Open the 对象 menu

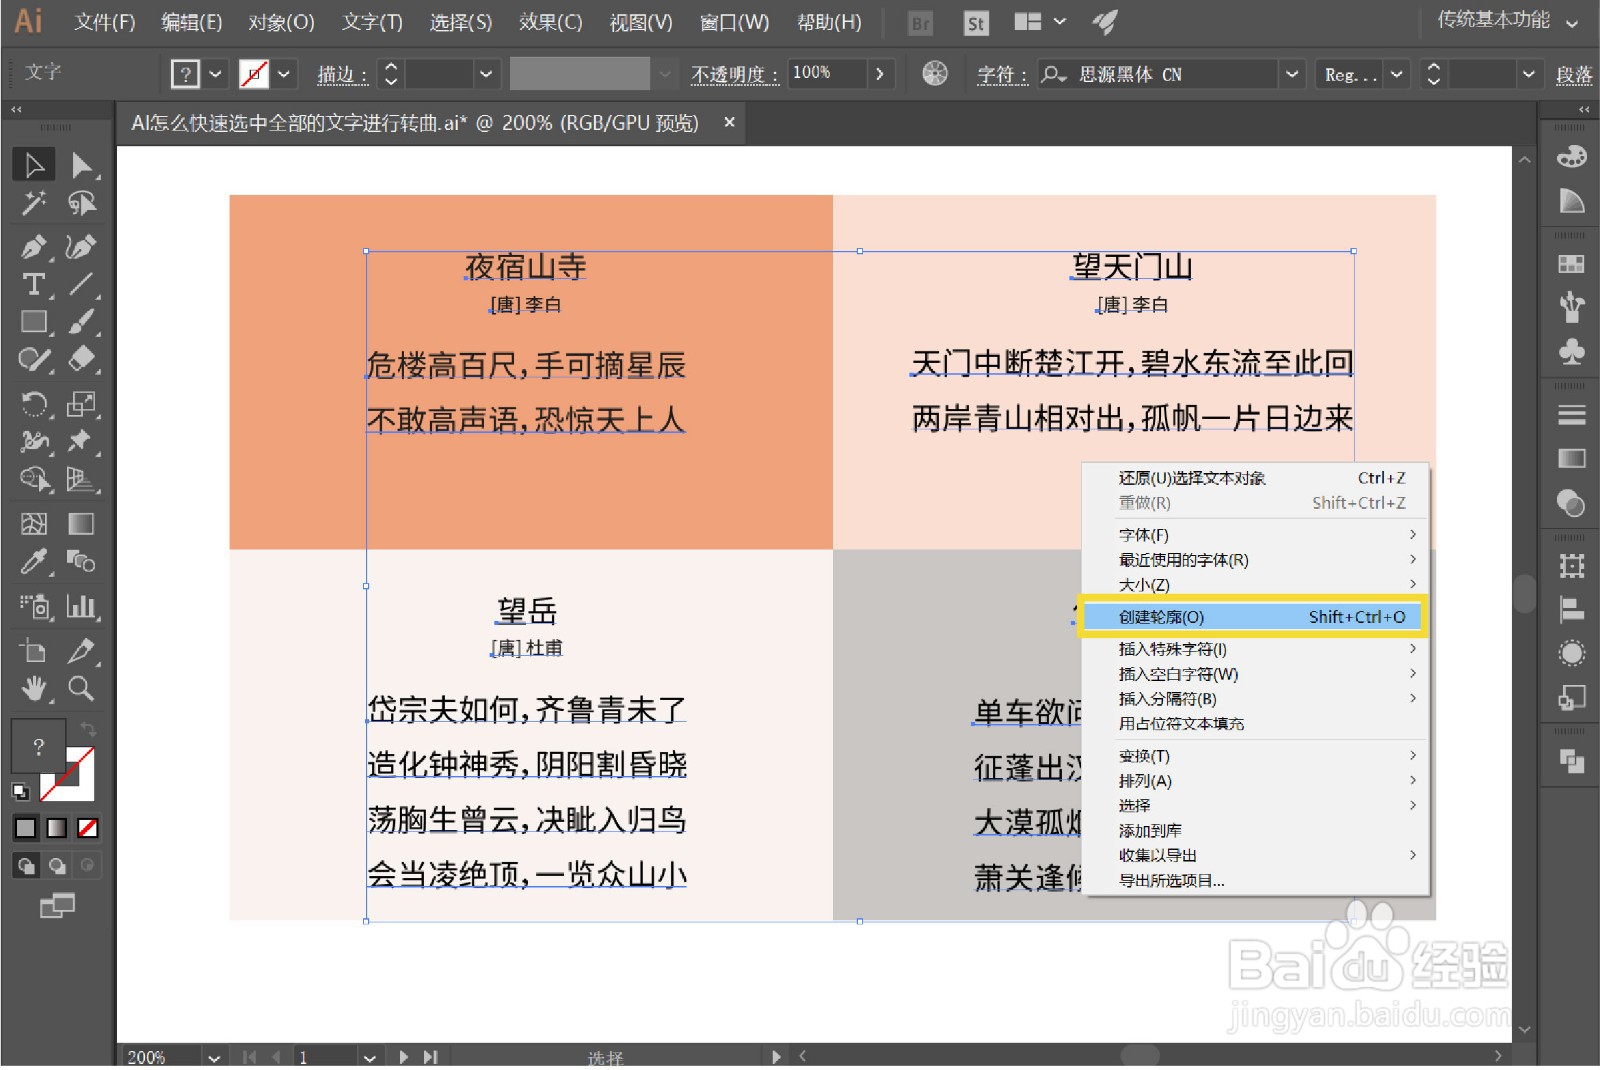coord(281,22)
